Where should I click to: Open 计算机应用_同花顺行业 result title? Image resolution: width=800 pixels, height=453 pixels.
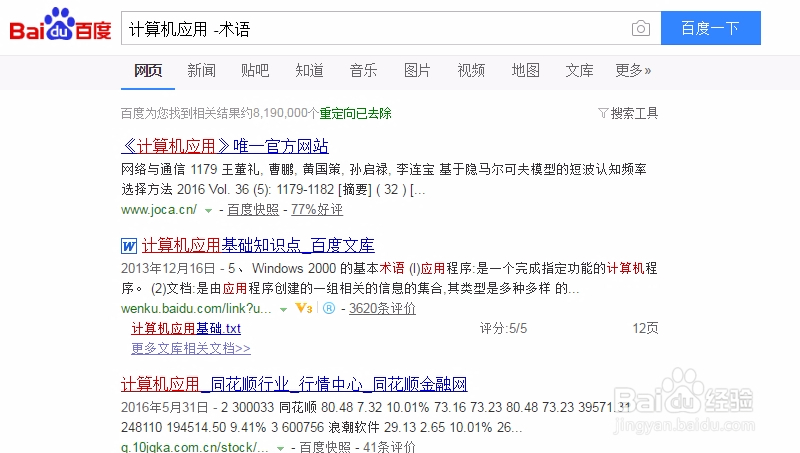(x=294, y=384)
